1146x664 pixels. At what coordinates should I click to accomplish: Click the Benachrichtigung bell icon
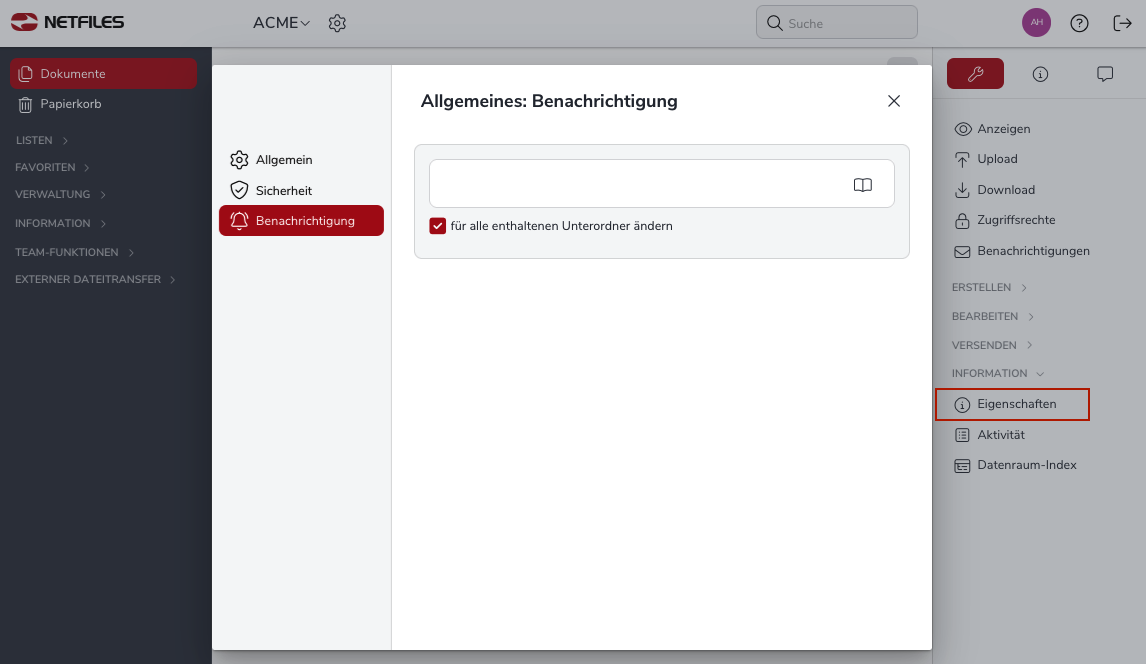click(x=239, y=221)
